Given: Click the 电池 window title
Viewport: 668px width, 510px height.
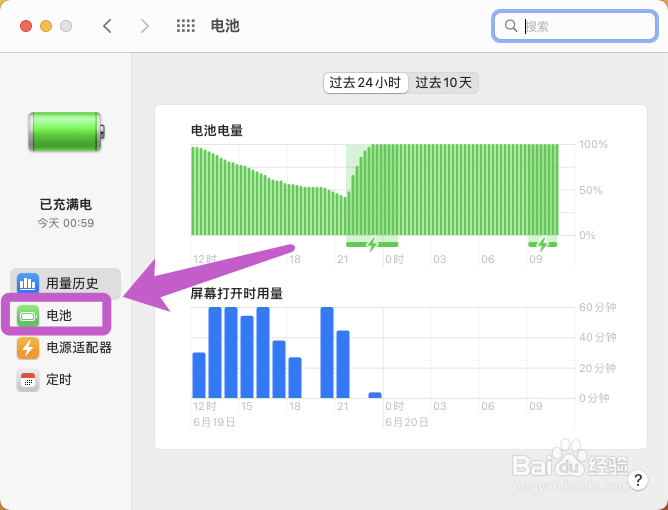Looking at the screenshot, I should pos(225,26).
